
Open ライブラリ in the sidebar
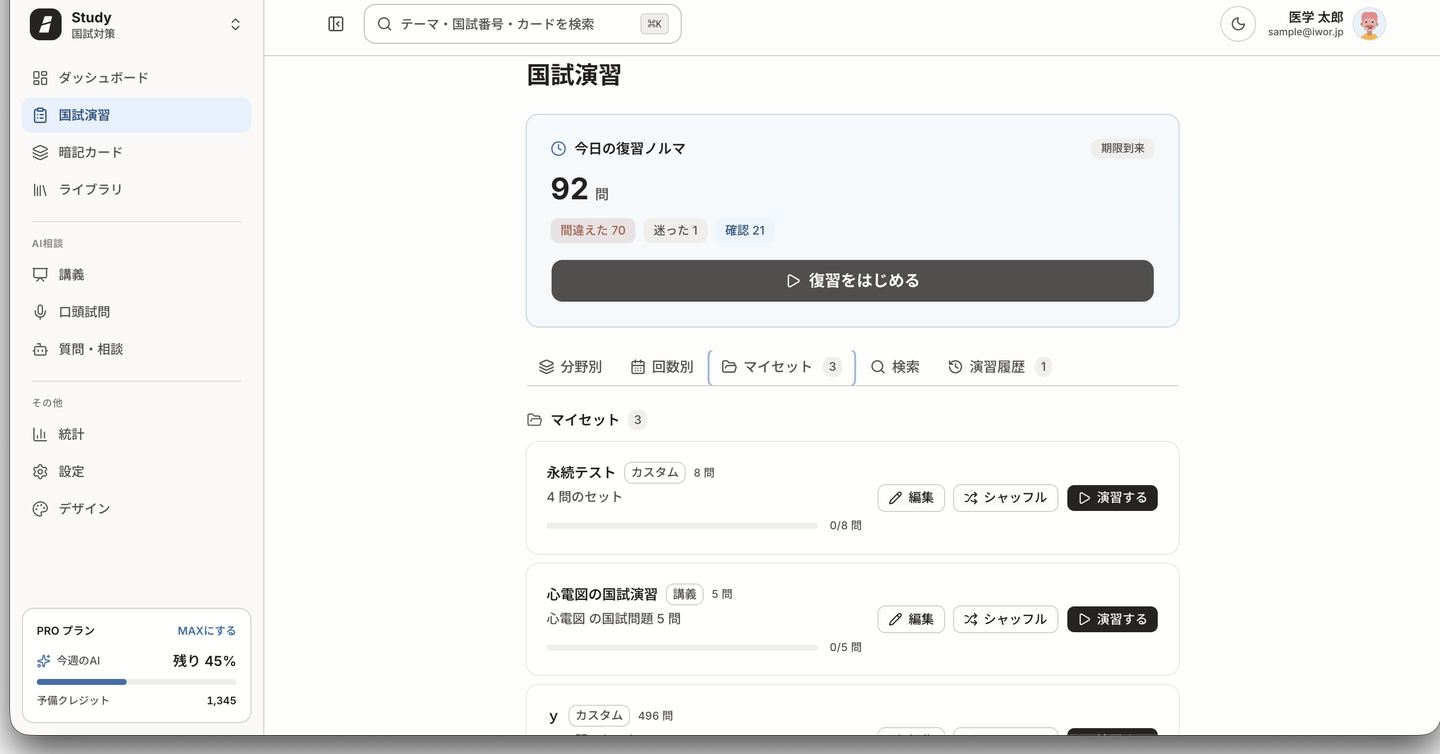point(137,189)
